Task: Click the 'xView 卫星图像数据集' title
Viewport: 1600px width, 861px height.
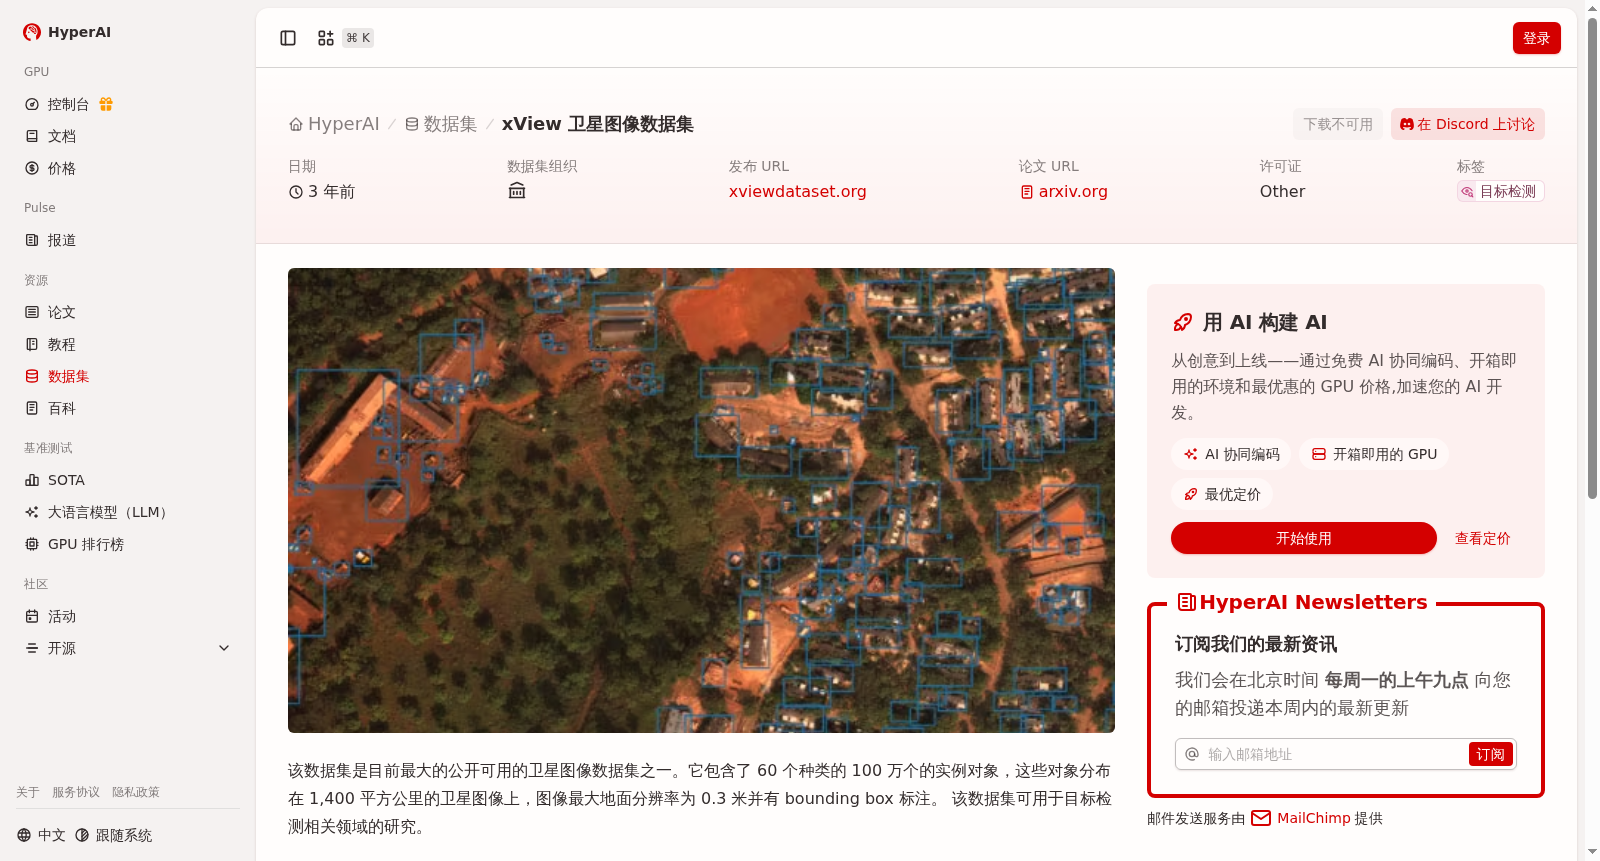Action: 597,124
